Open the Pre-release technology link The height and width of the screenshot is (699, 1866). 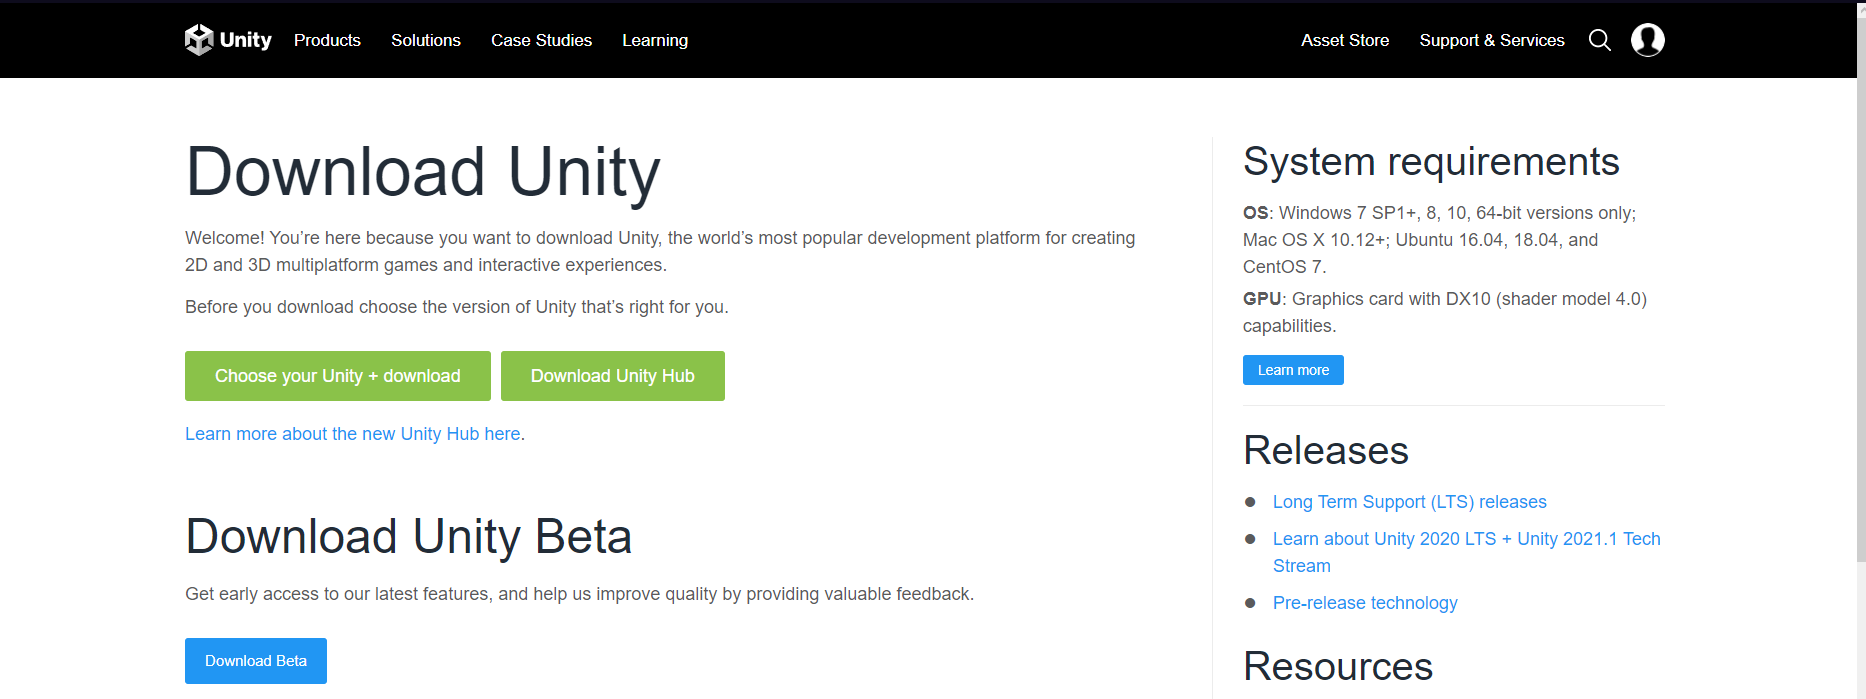(x=1364, y=603)
